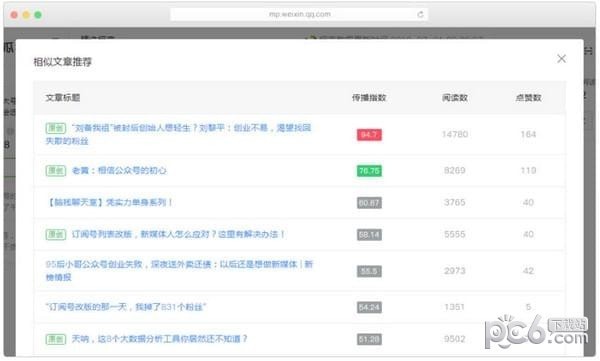Click the 传播指数 column header
Viewport: 600px width, 361px height.
tap(369, 98)
